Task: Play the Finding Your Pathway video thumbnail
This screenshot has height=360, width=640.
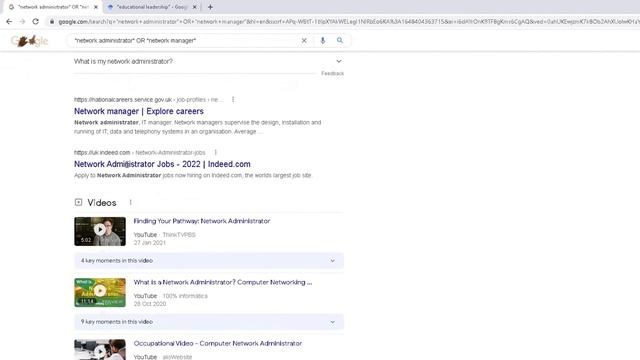Action: tap(100, 231)
